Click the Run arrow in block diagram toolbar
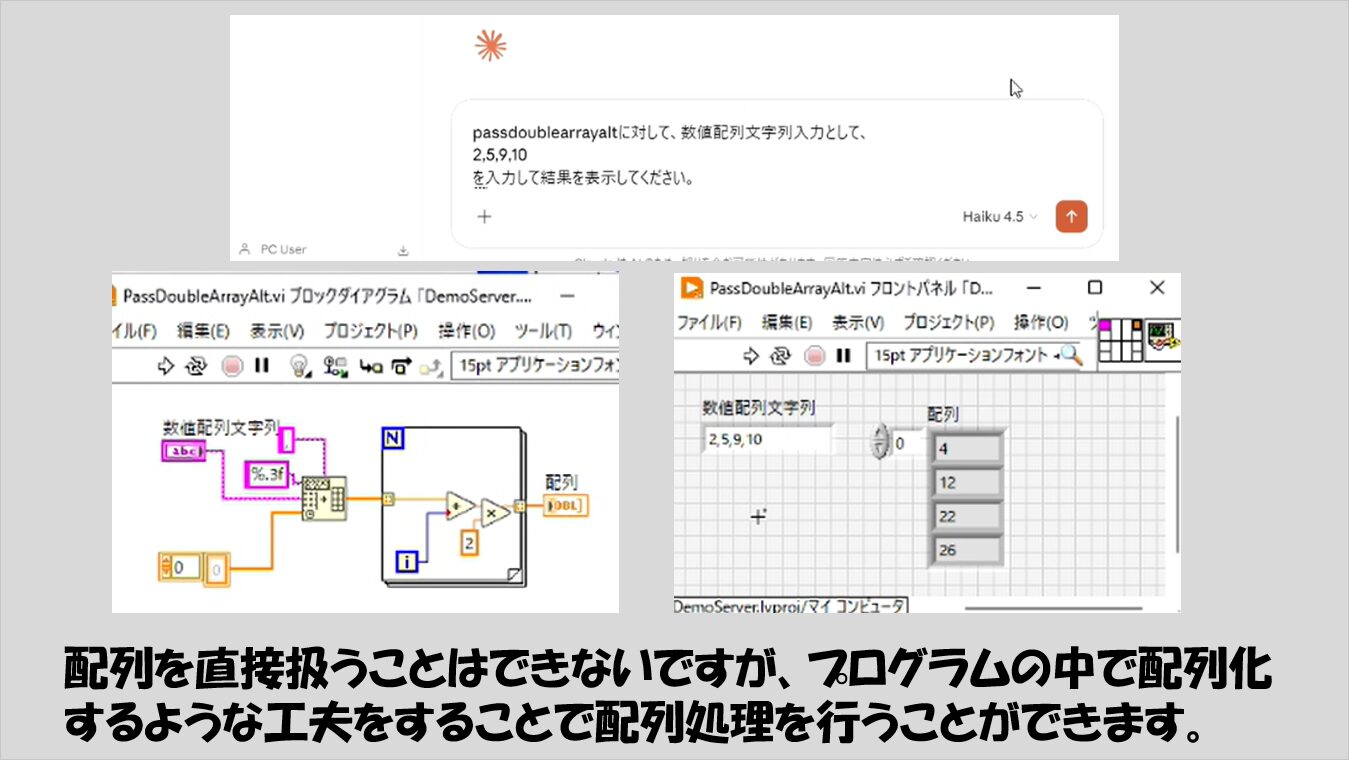1349x760 pixels. [x=166, y=366]
